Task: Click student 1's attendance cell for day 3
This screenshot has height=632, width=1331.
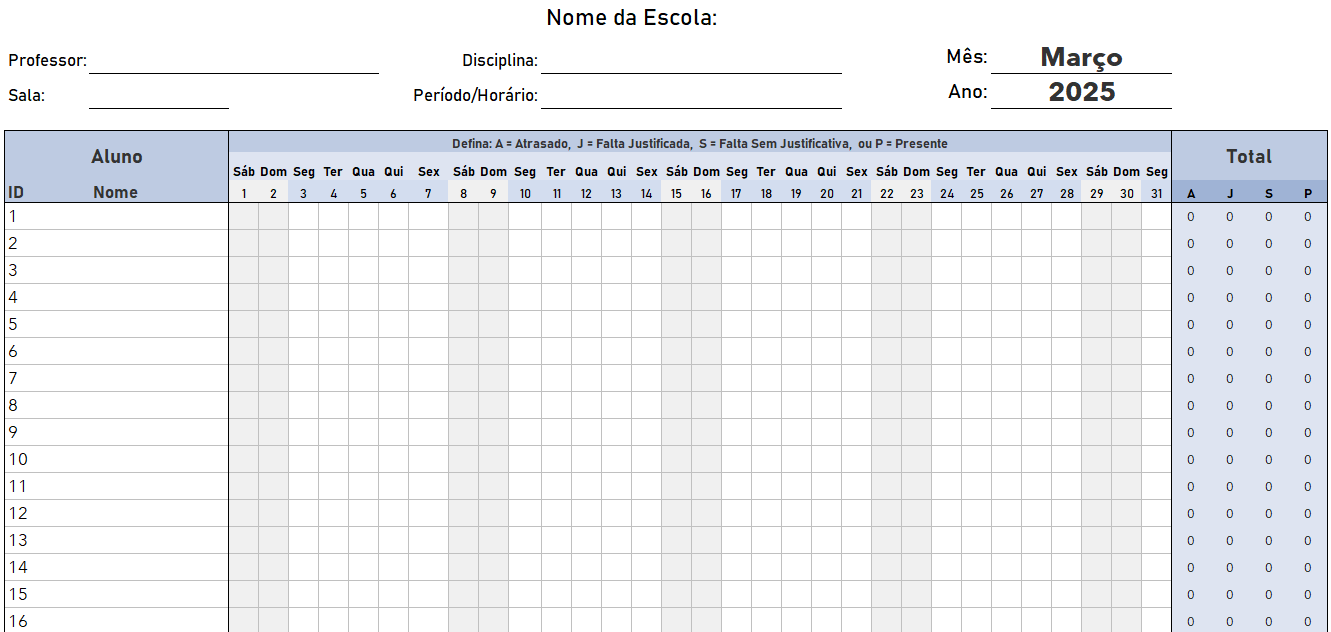Action: tap(303, 216)
